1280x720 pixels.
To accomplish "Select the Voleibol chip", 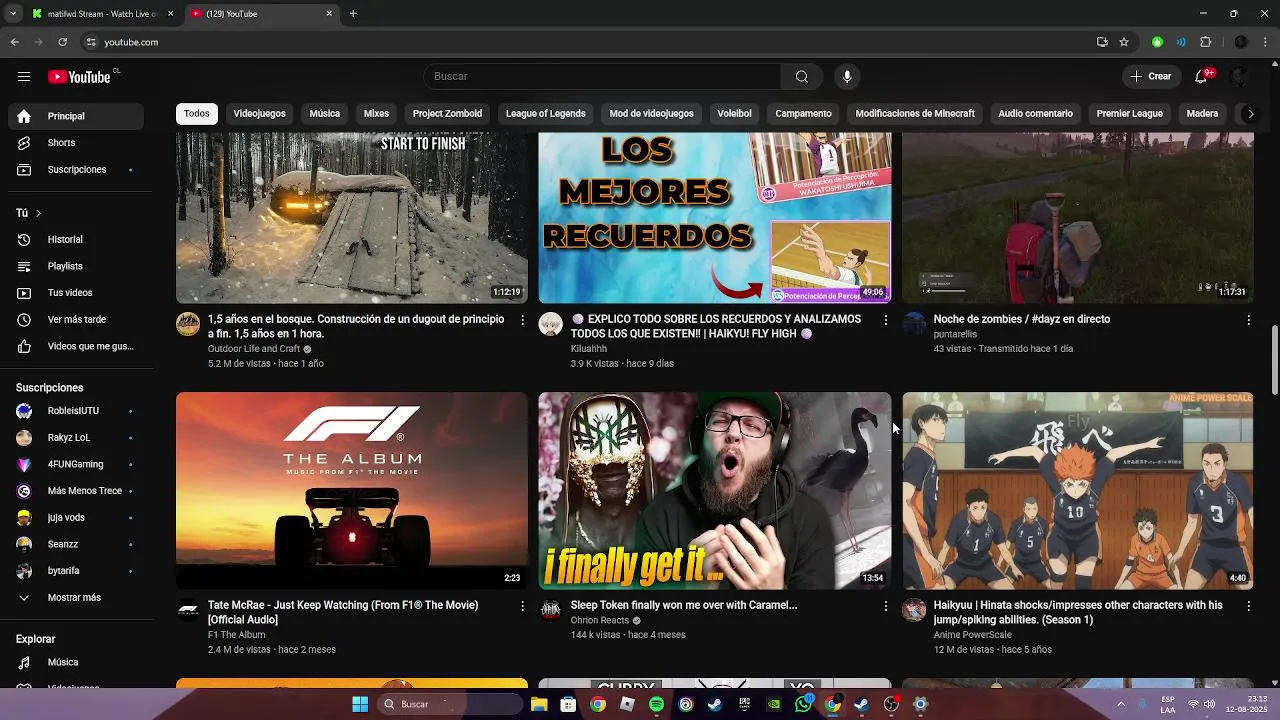I will (x=734, y=114).
